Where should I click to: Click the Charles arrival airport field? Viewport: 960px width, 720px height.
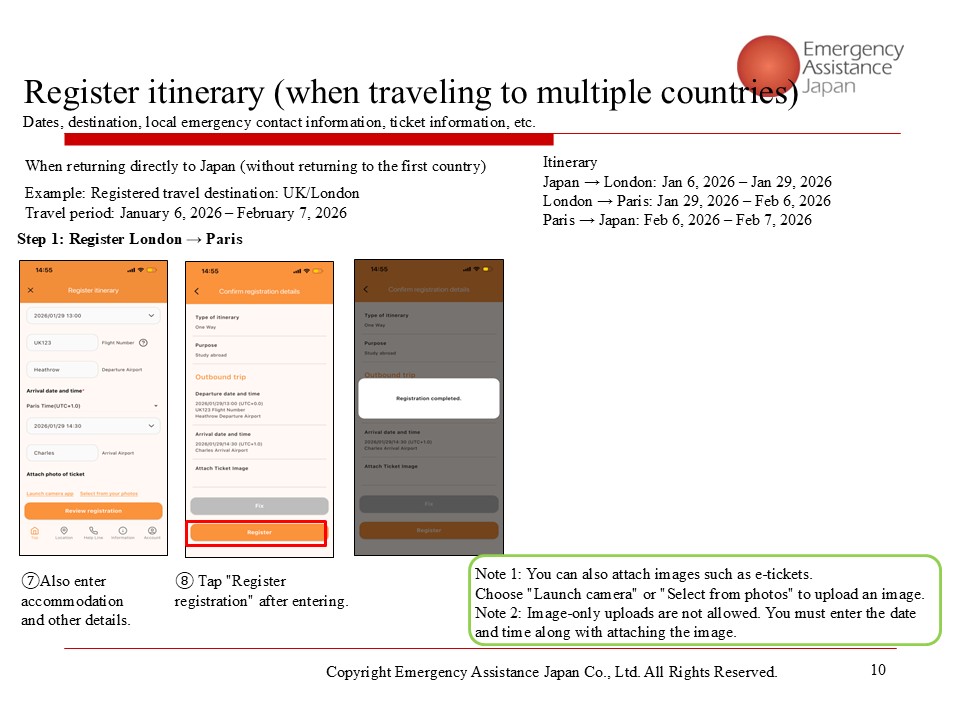tap(61, 453)
